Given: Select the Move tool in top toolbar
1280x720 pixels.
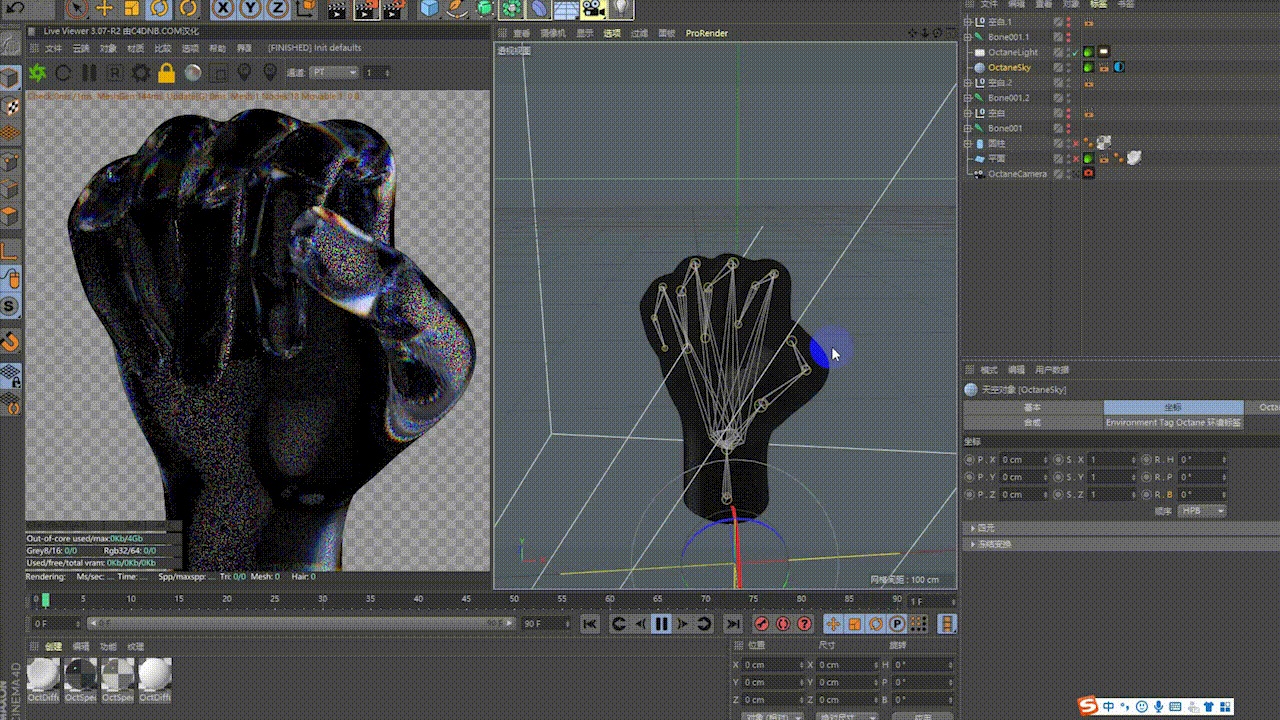Looking at the screenshot, I should pos(105,9).
